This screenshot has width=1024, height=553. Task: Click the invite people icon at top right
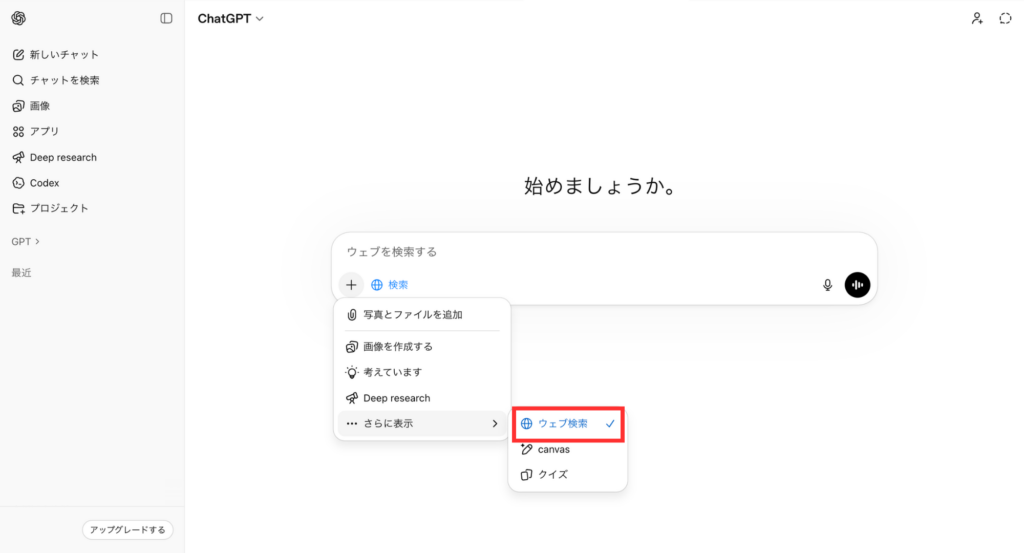tap(977, 18)
